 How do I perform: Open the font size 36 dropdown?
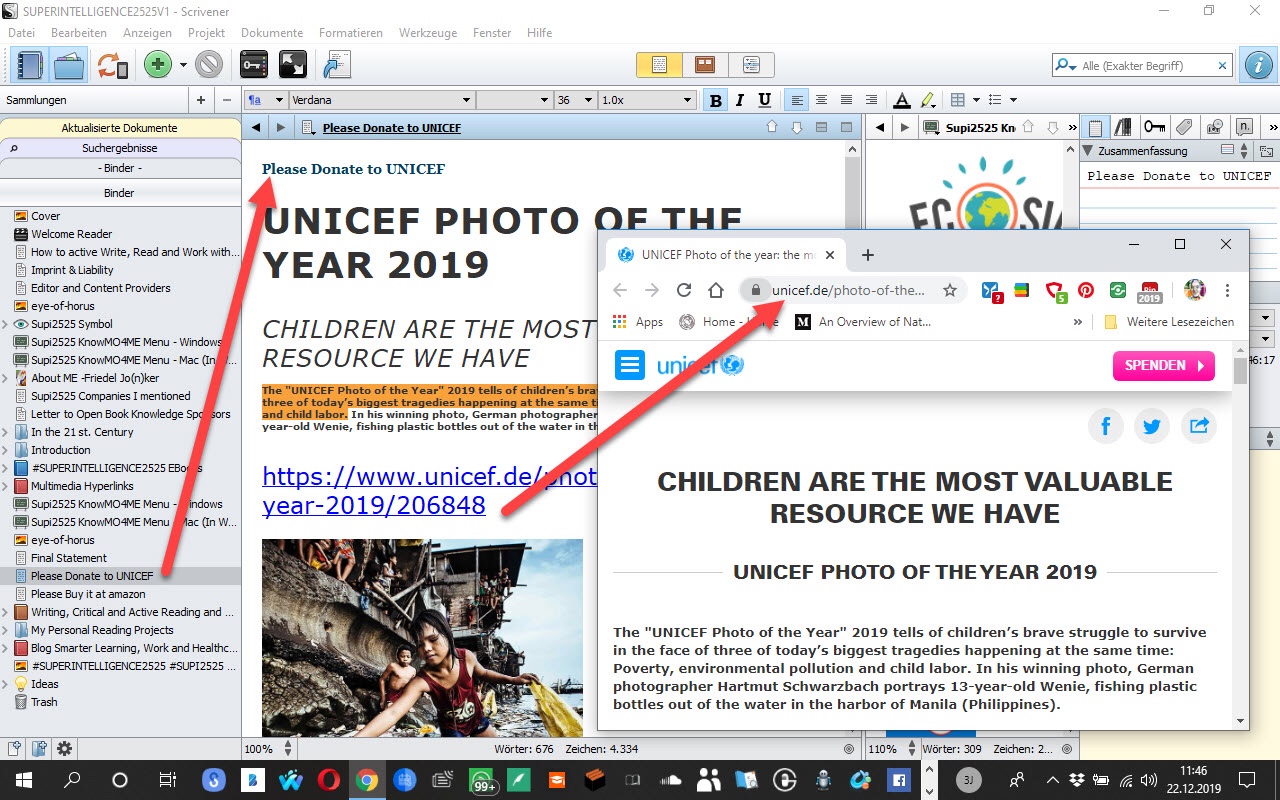[575, 100]
